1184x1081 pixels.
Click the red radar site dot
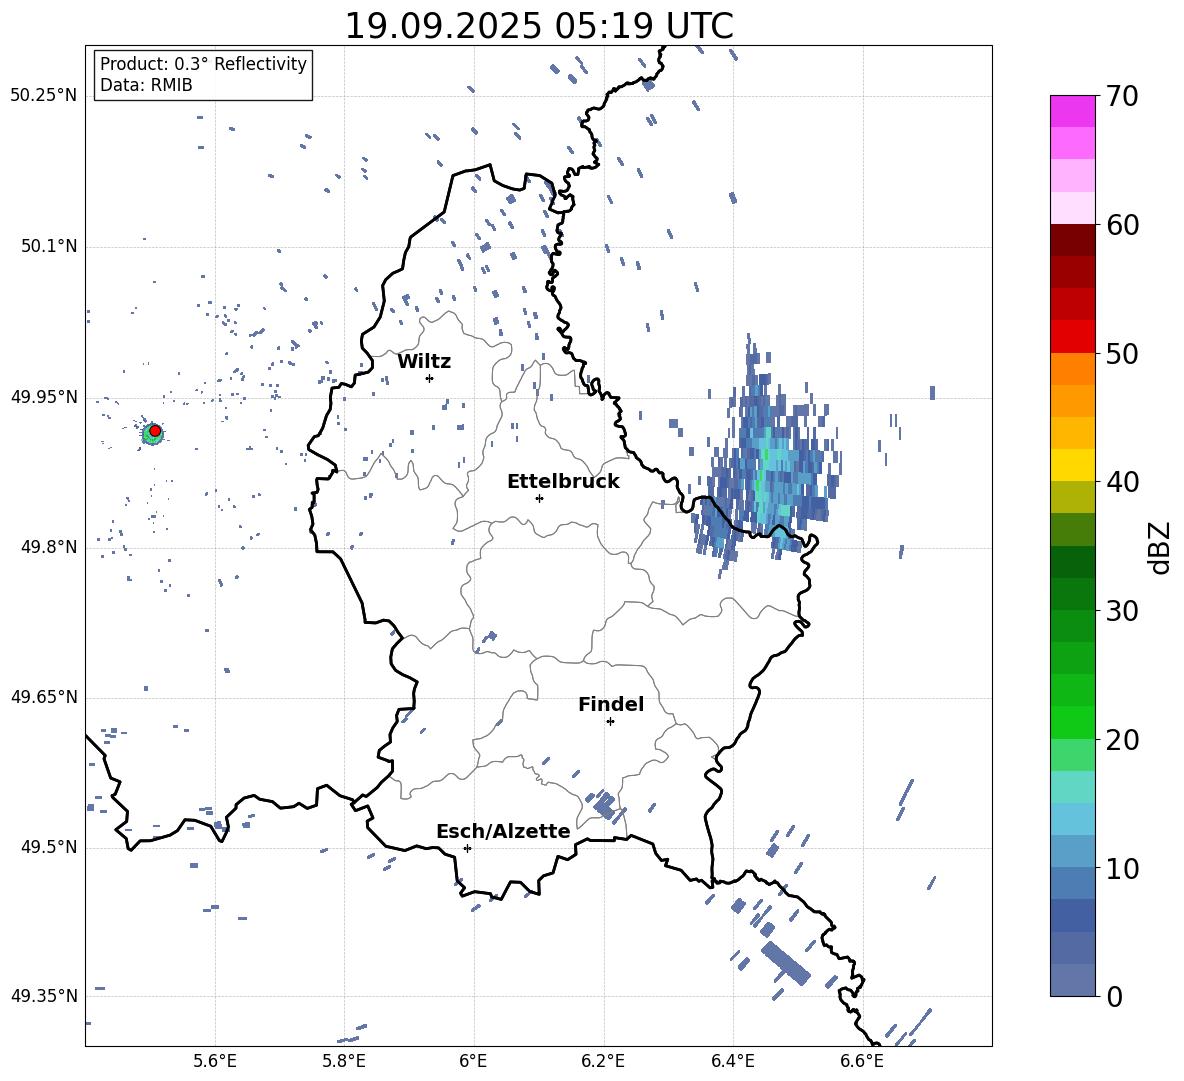pyautogui.click(x=155, y=431)
